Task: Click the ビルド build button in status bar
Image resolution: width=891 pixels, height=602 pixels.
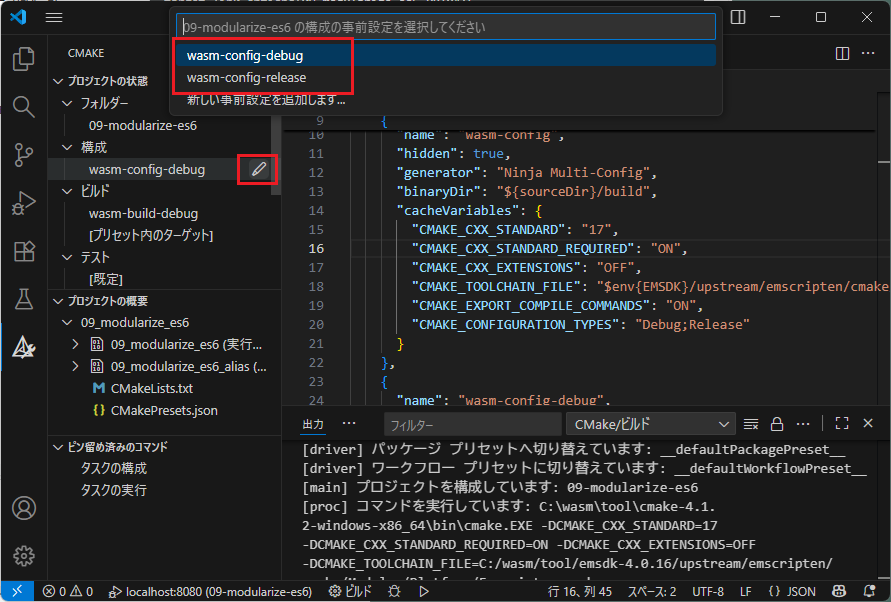Action: point(350,592)
